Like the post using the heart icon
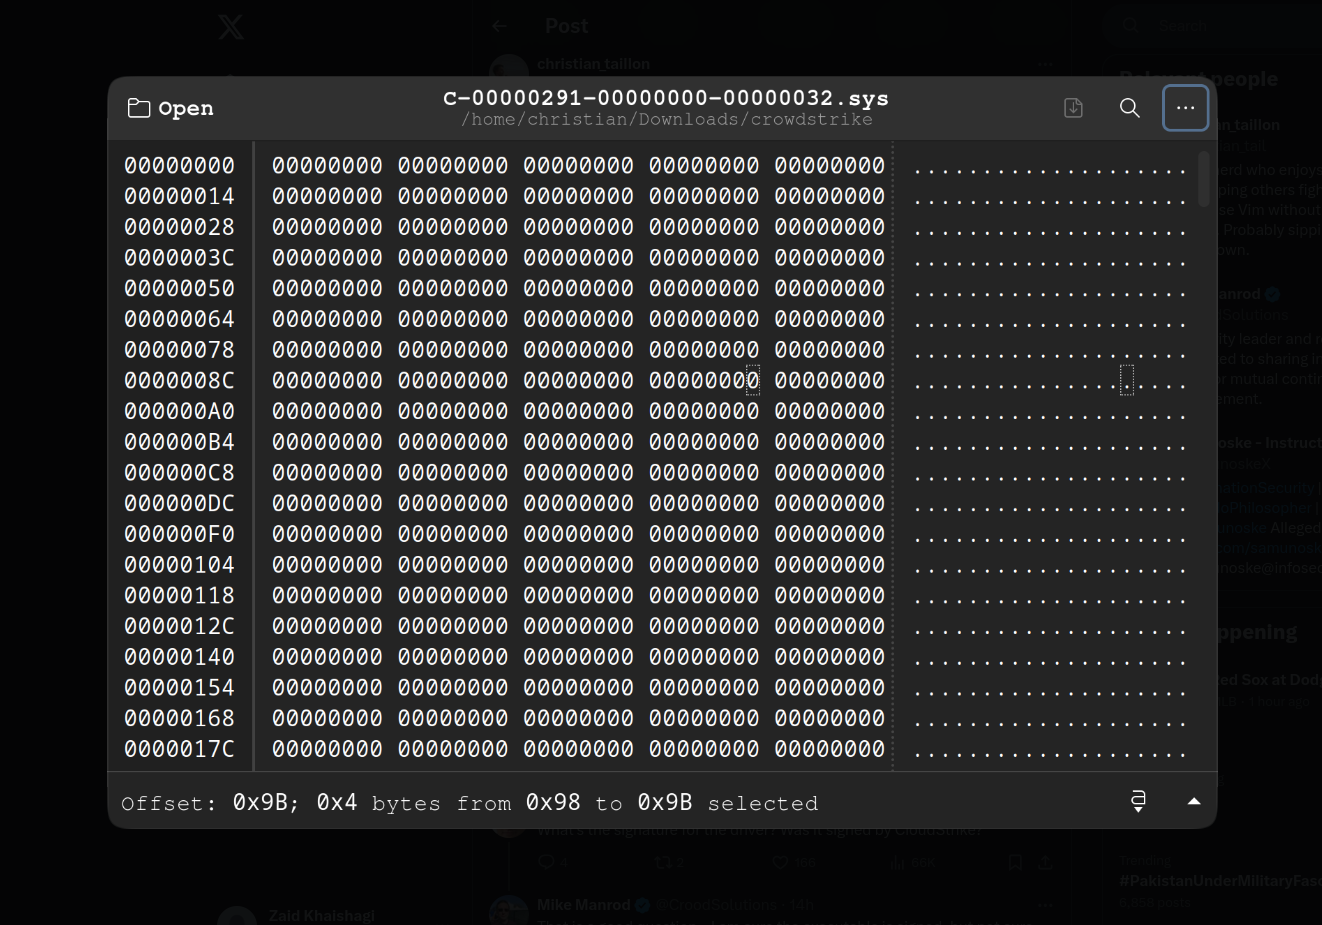This screenshot has width=1322, height=925. click(781, 861)
